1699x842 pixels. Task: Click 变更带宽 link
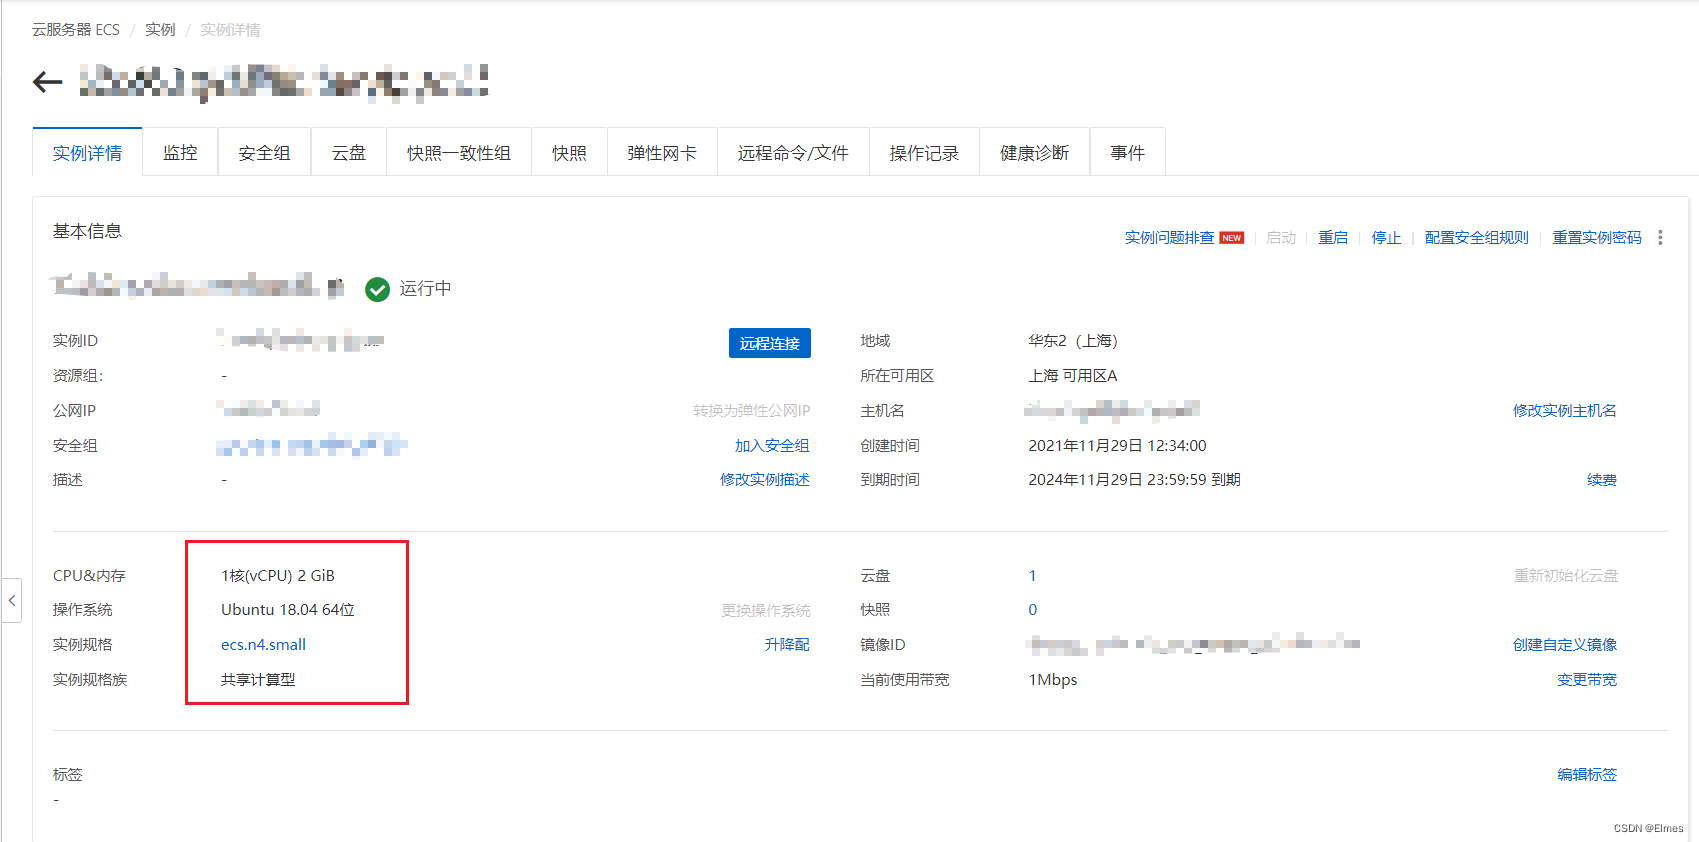point(1587,680)
